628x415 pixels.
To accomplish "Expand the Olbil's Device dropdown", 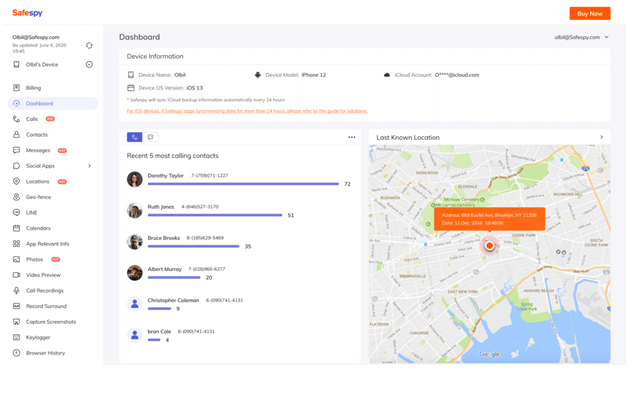I will click(x=89, y=65).
